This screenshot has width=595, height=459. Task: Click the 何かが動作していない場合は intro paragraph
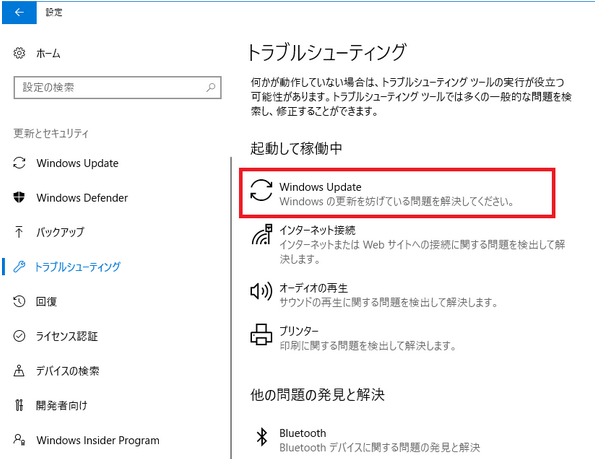[411, 96]
